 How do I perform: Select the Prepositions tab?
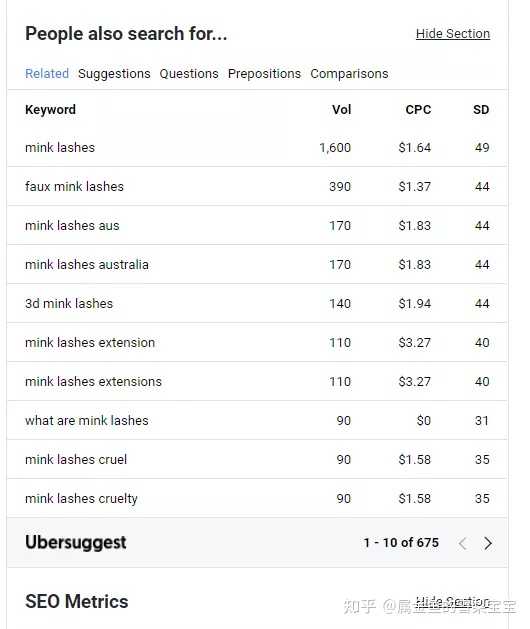(264, 73)
